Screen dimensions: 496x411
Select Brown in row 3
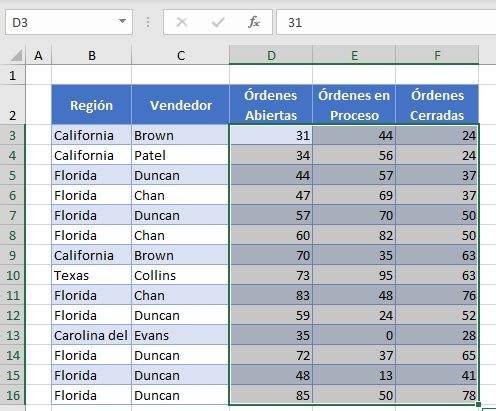[181, 135]
